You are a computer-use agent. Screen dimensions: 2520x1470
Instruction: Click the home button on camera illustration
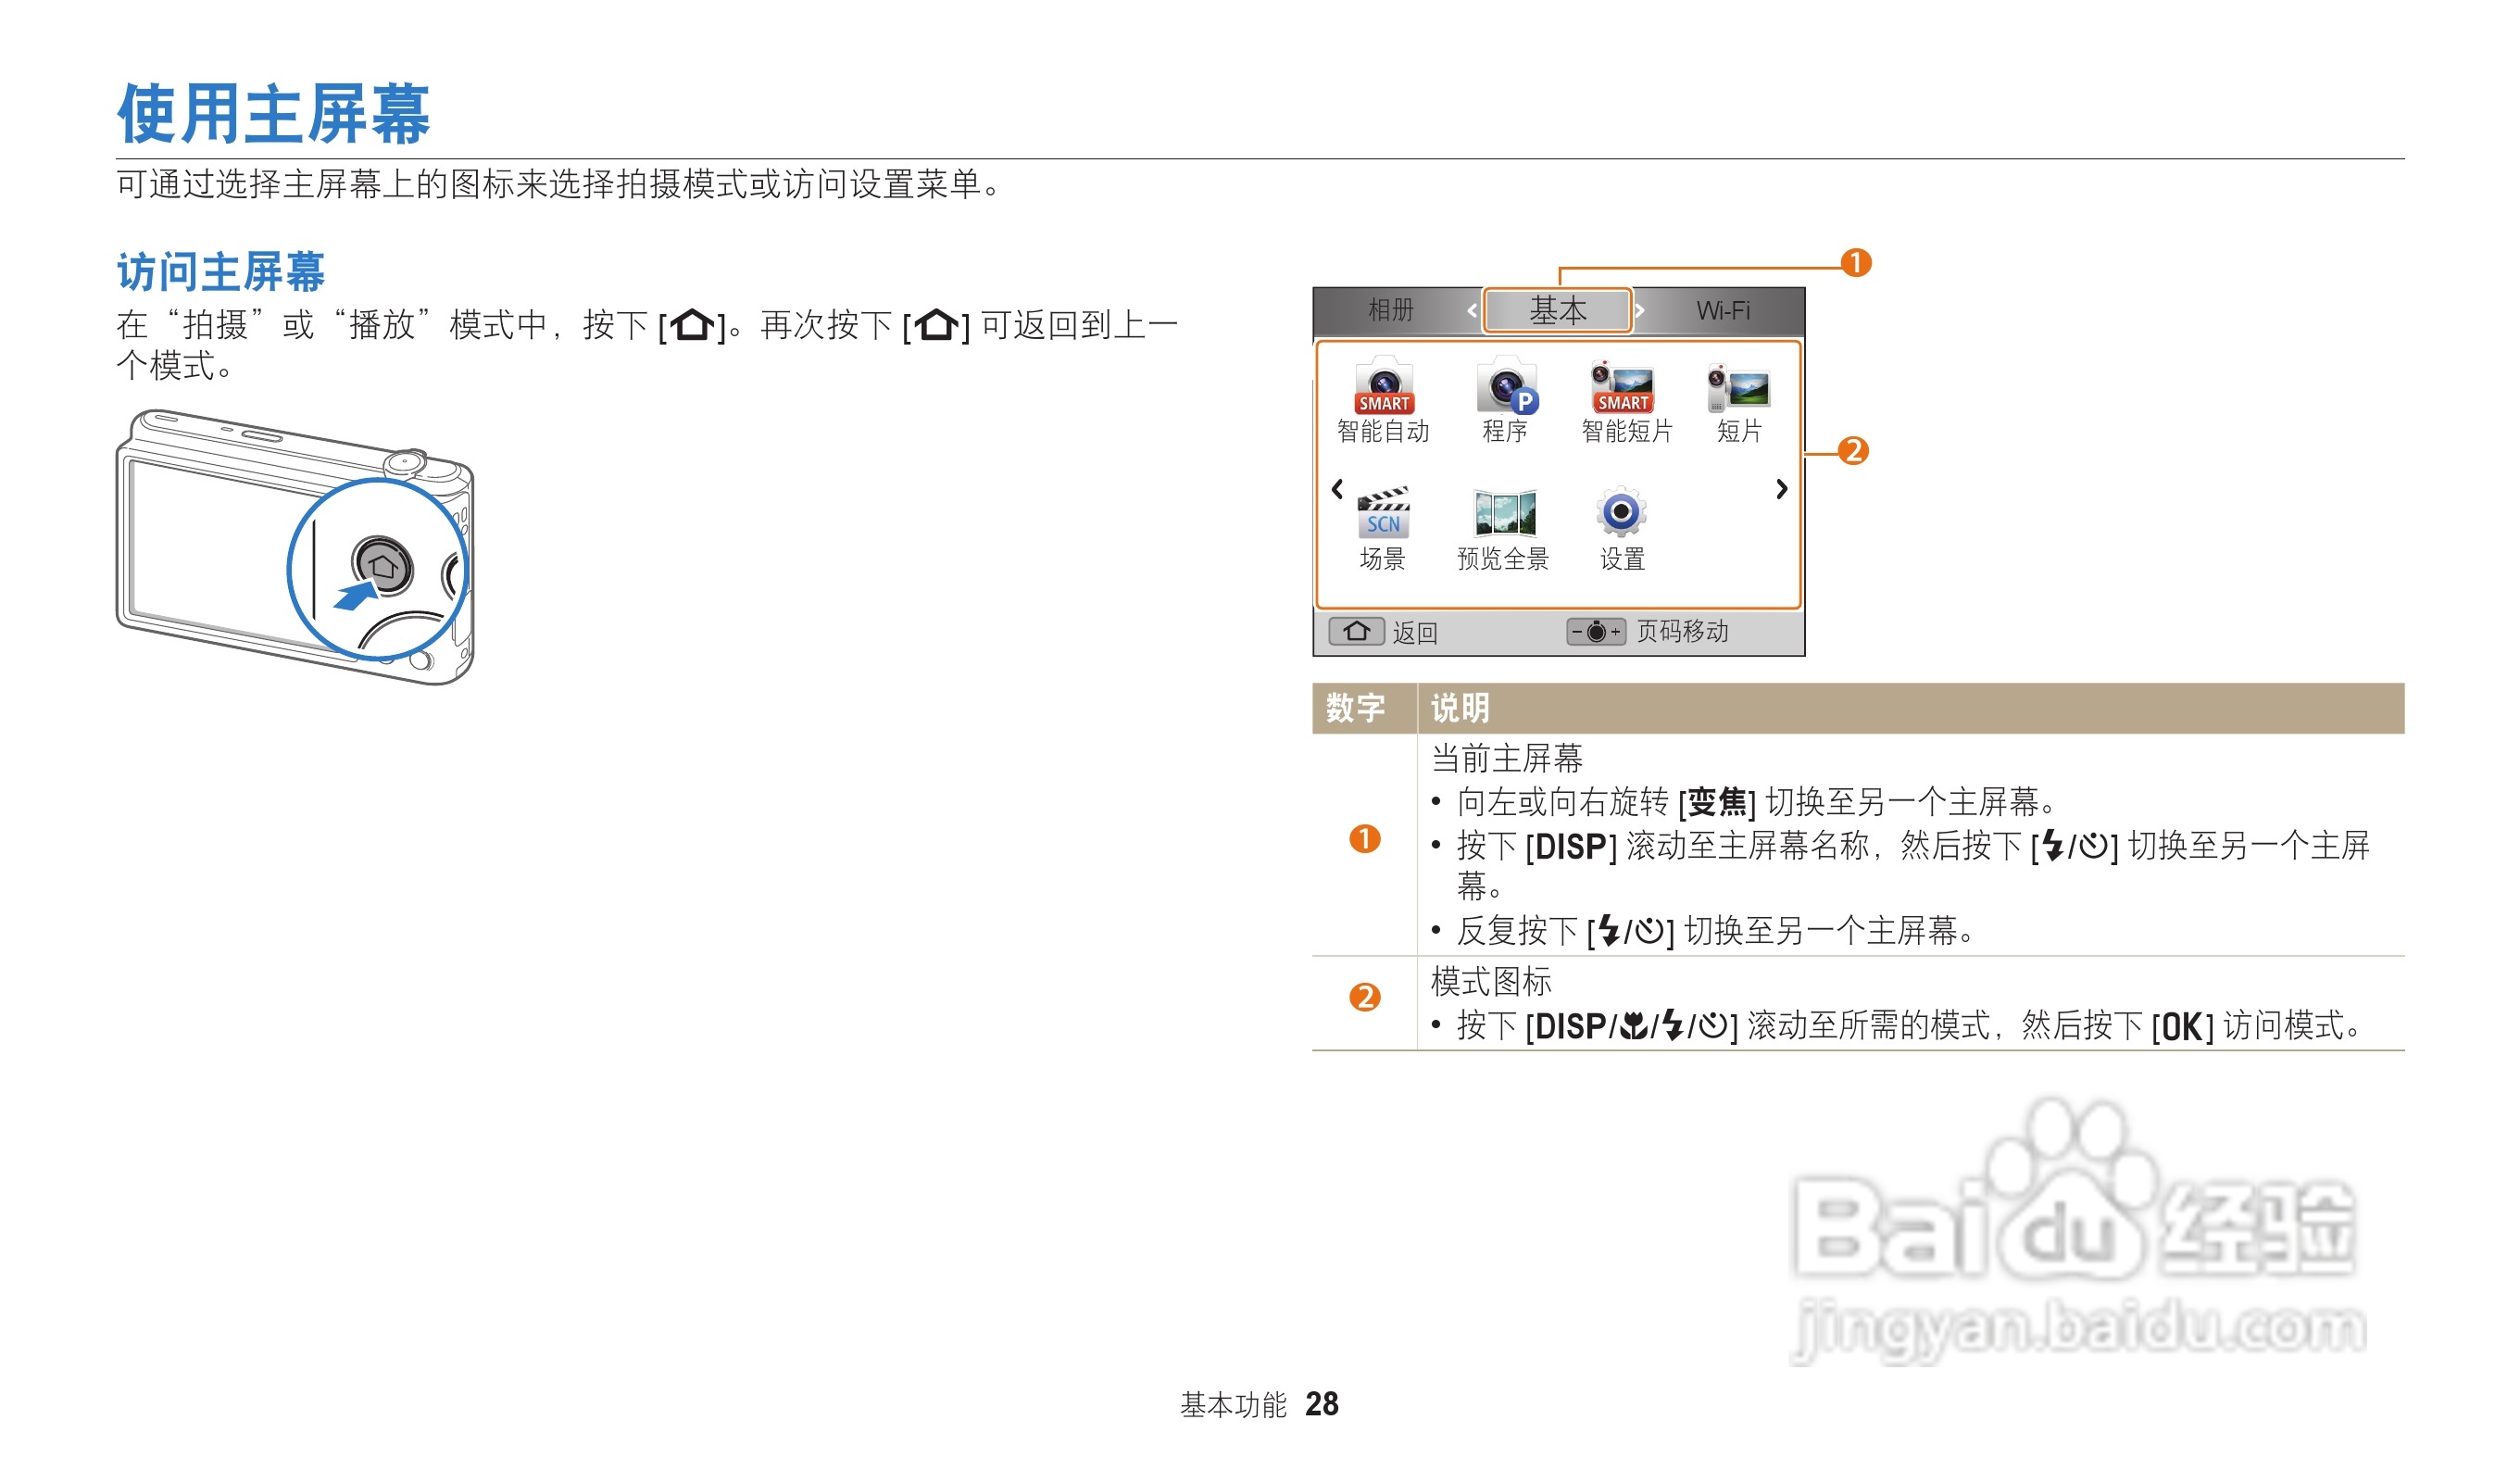383,567
